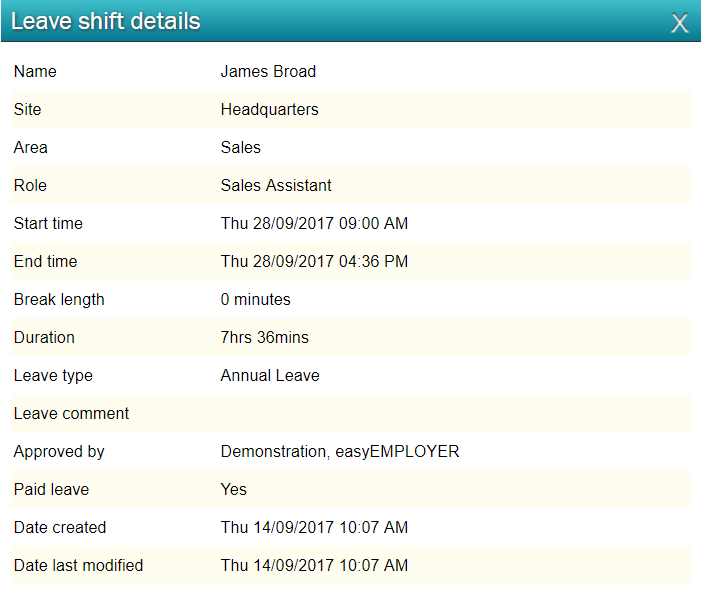This screenshot has width=701, height=595.
Task: Click the Leave comment row label
Action: click(x=71, y=414)
